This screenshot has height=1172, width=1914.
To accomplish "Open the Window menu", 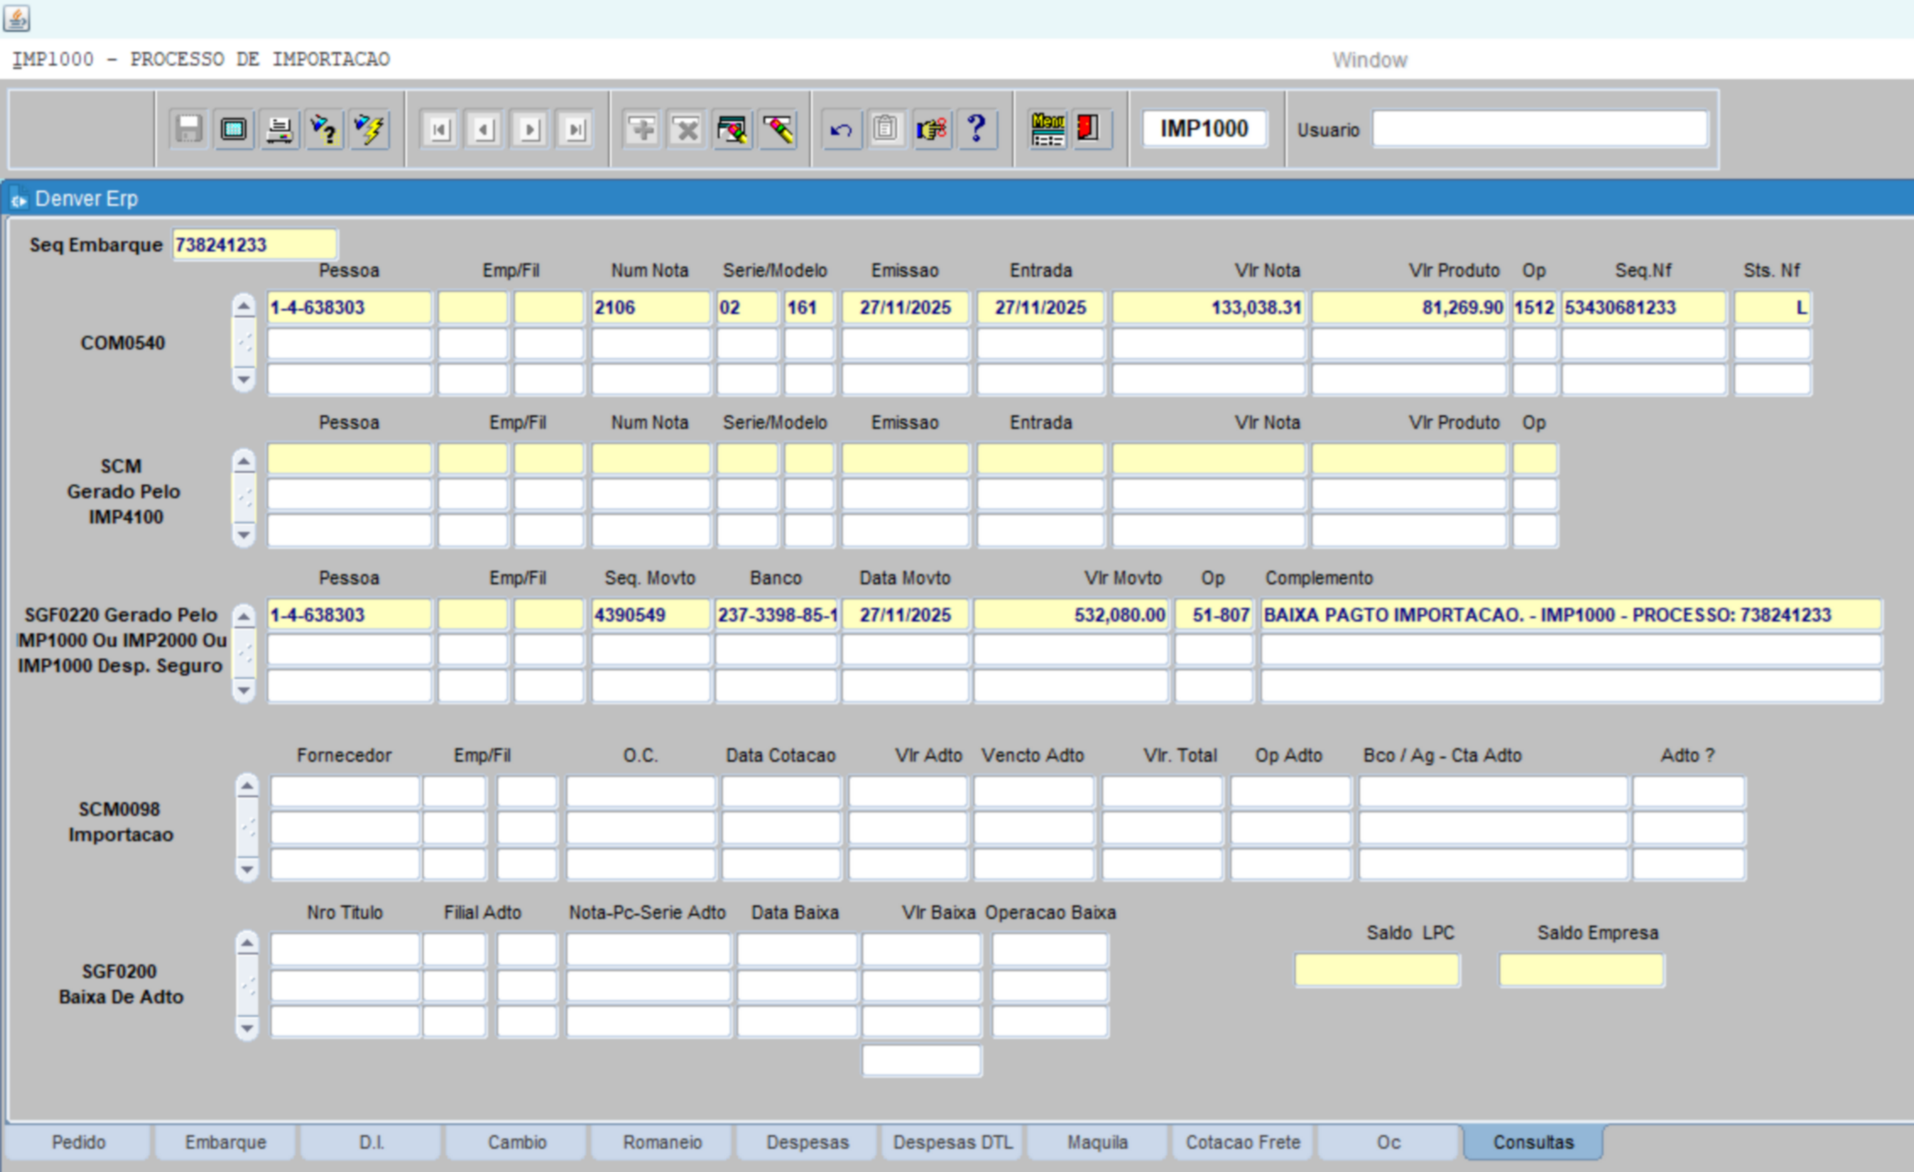I will [1369, 60].
